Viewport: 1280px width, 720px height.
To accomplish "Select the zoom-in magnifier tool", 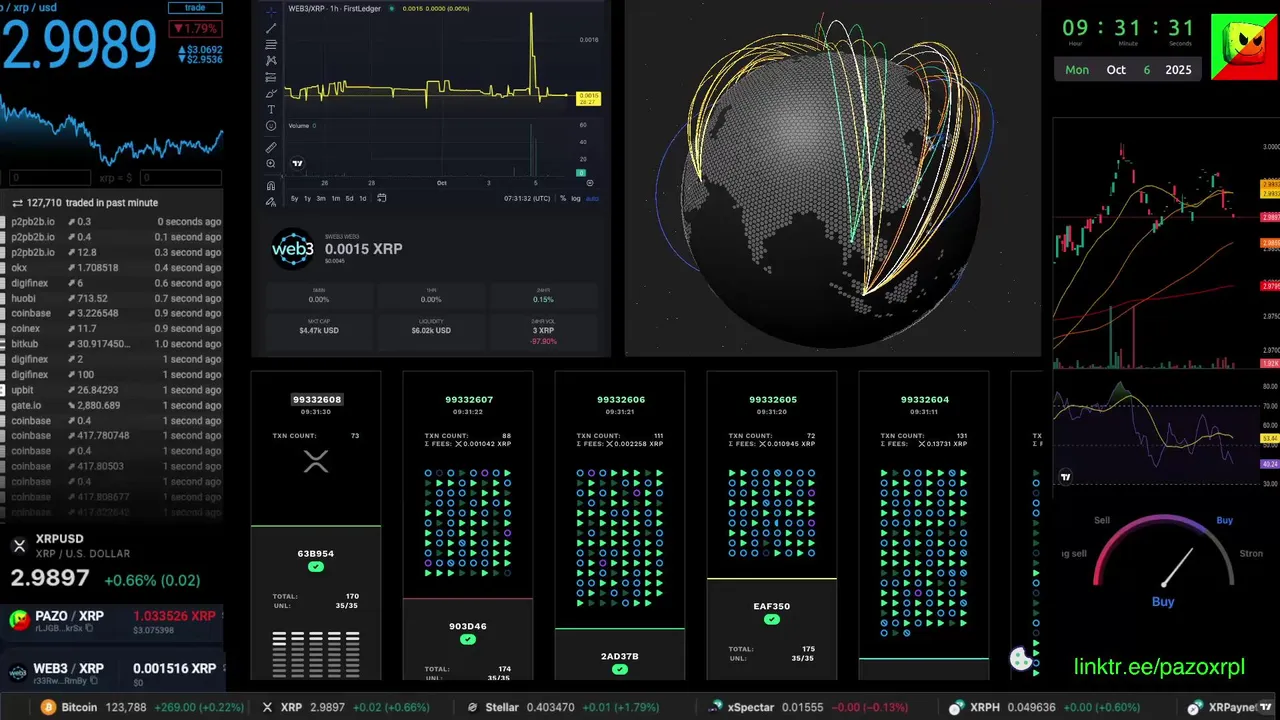I will tap(271, 163).
